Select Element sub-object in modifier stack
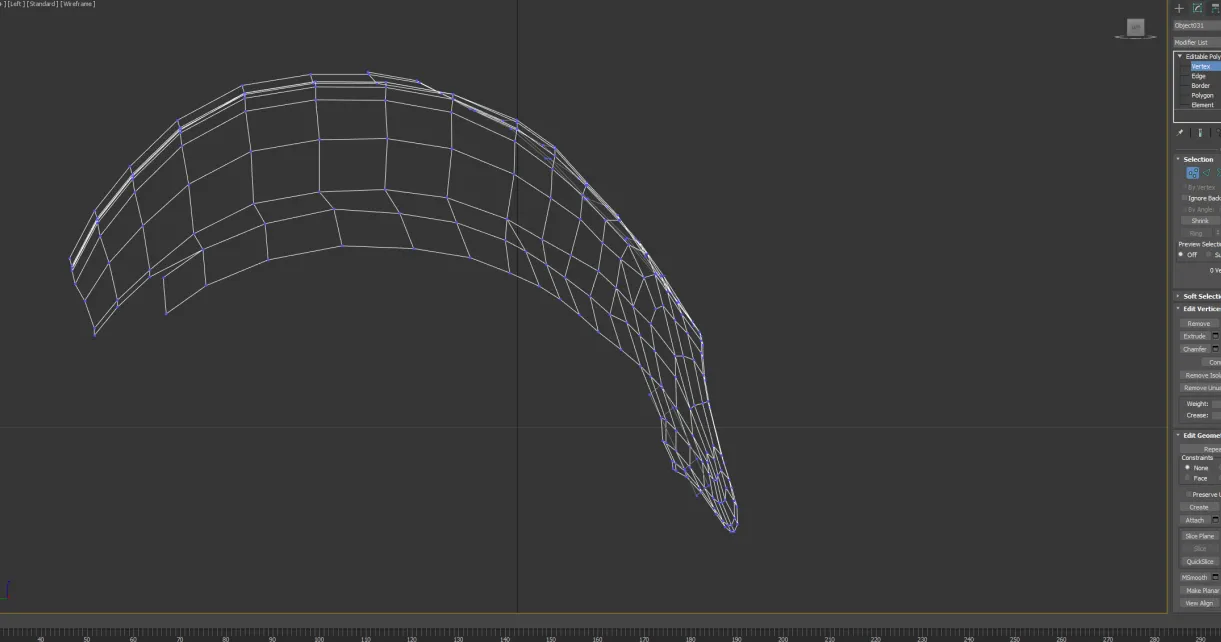 (x=1201, y=105)
